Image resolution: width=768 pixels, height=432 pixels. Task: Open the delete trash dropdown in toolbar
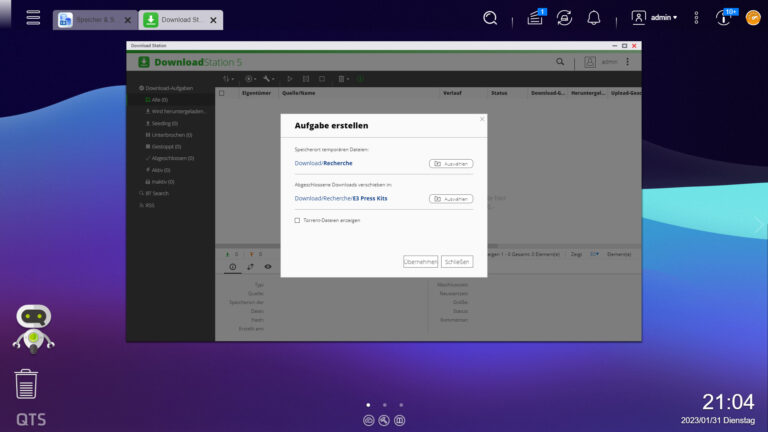click(x=343, y=79)
